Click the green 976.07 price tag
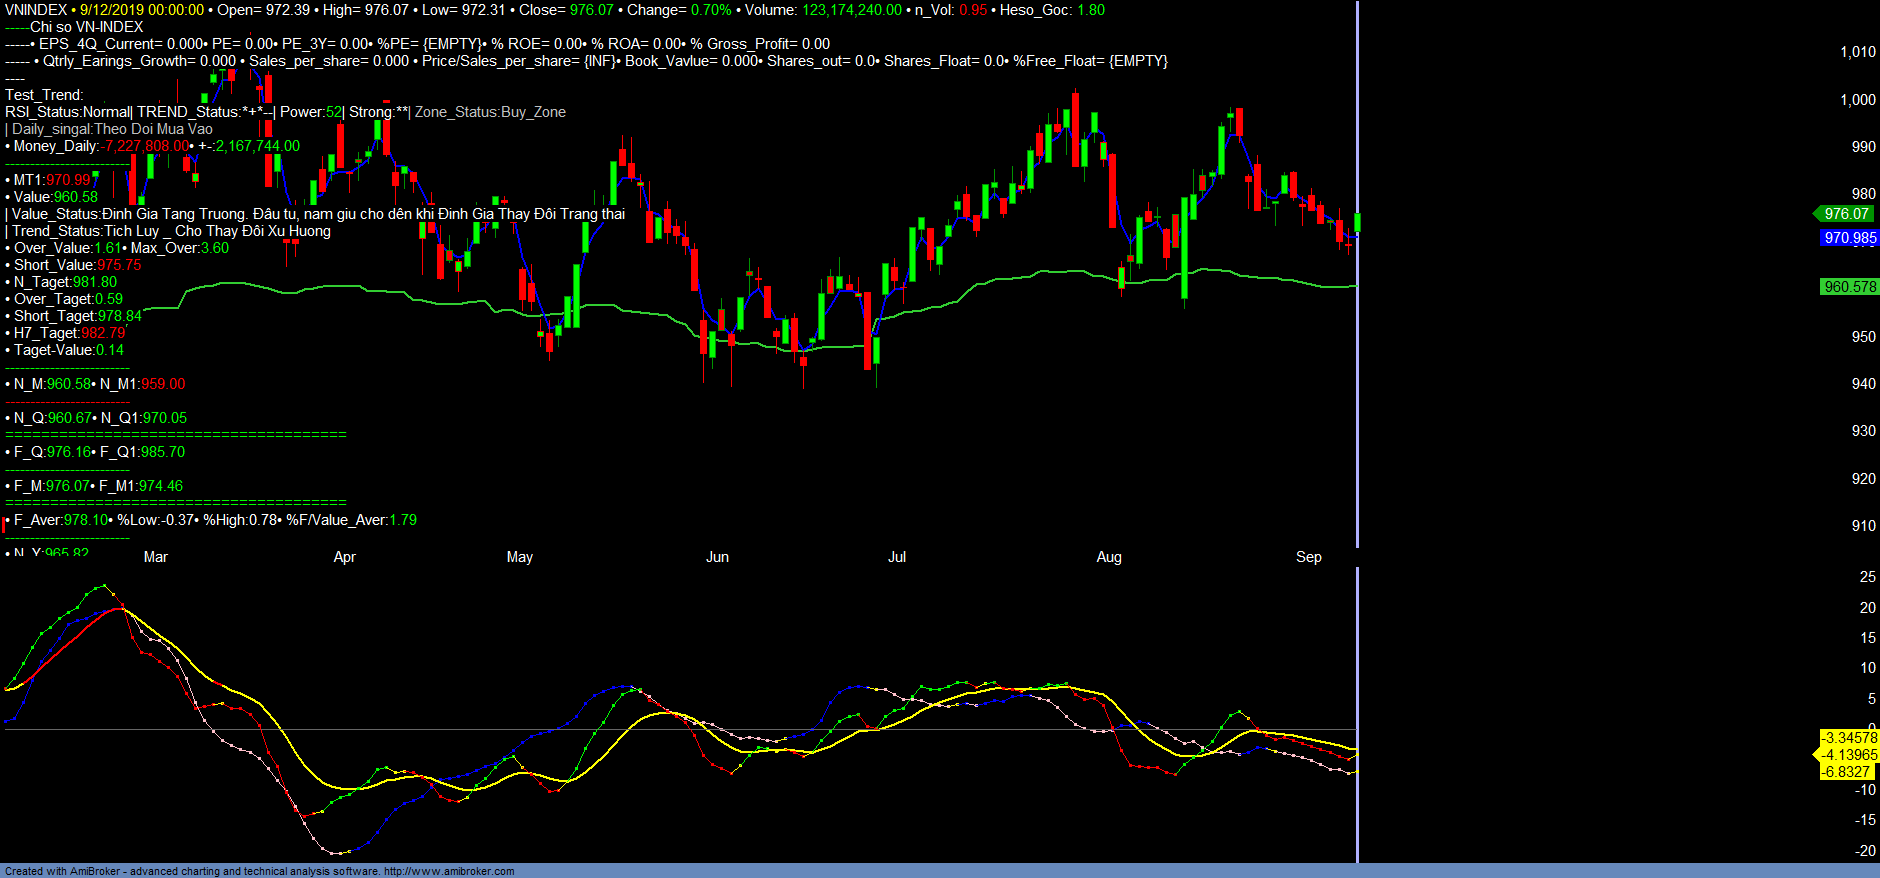 pyautogui.click(x=1845, y=214)
